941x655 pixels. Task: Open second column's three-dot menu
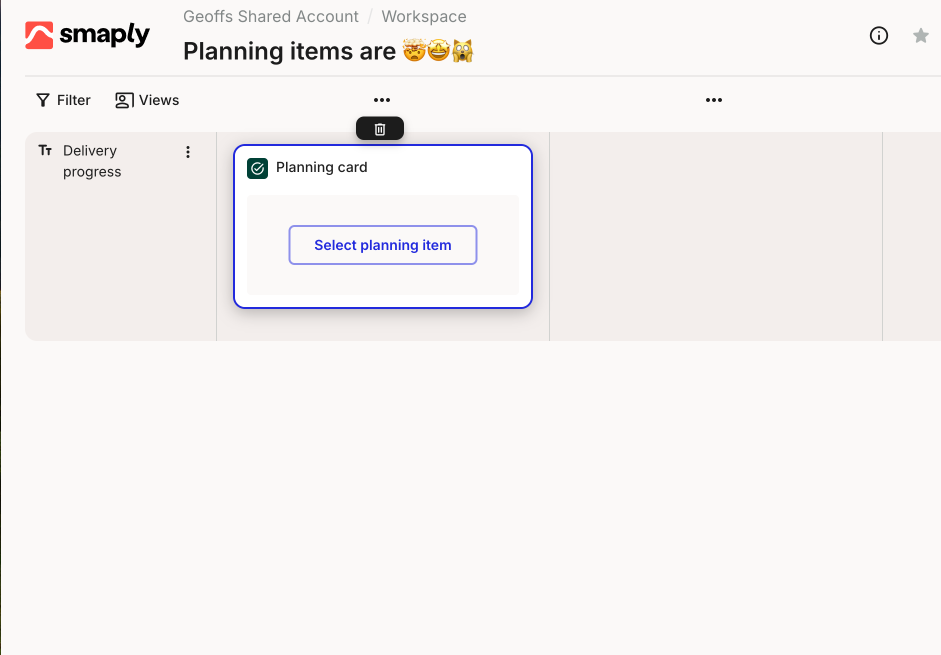[x=714, y=100]
